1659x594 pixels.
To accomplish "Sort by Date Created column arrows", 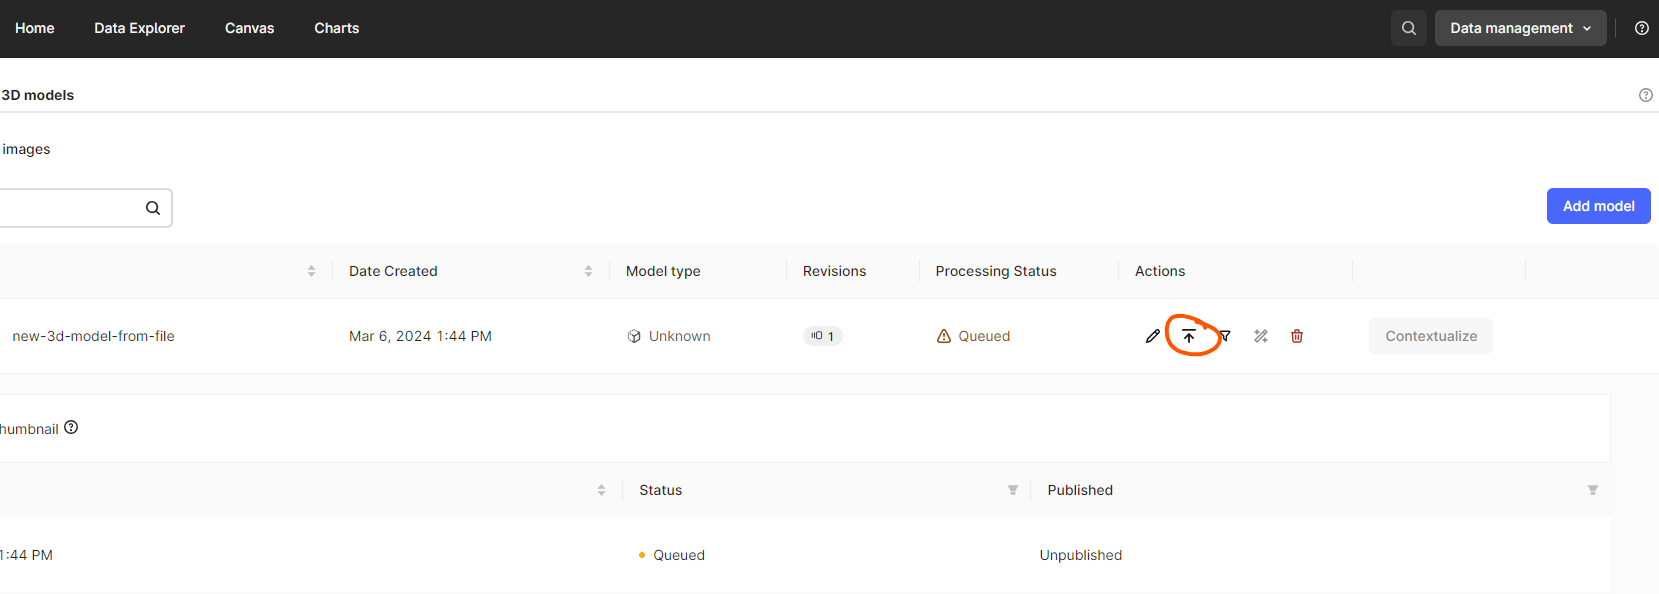I will tap(588, 271).
